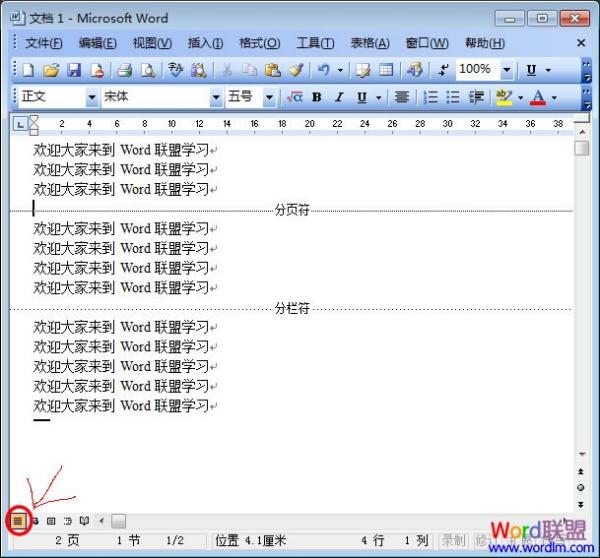Open standard toolbar U dropdown arrow
600x558 pixels.
click(x=548, y=70)
